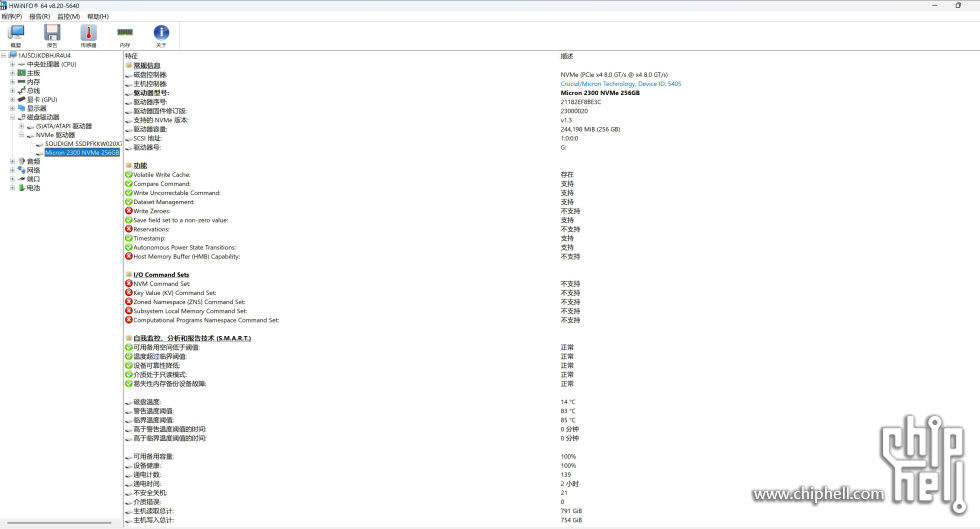
Task: Click the firmware value 23000020
Action: [x=574, y=111]
